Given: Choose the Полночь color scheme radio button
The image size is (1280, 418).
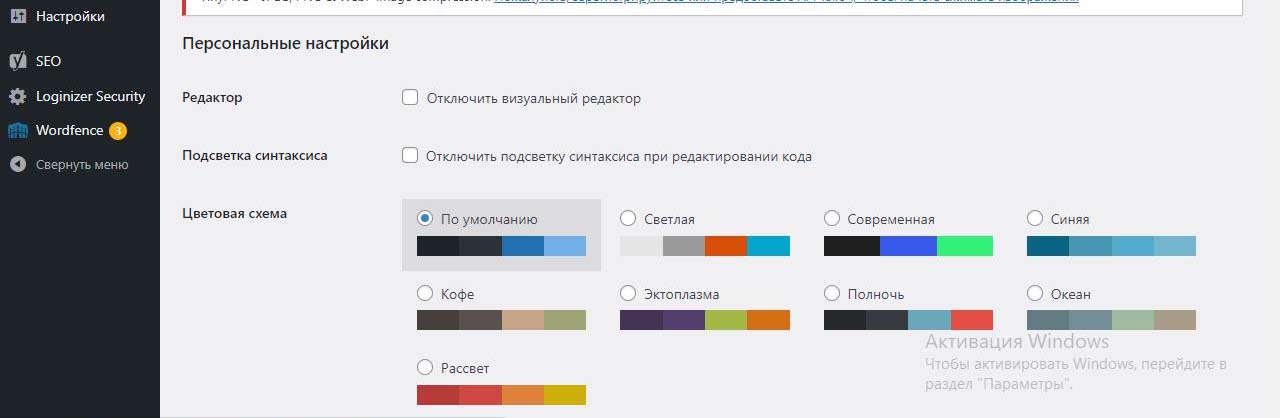Looking at the screenshot, I should (832, 294).
